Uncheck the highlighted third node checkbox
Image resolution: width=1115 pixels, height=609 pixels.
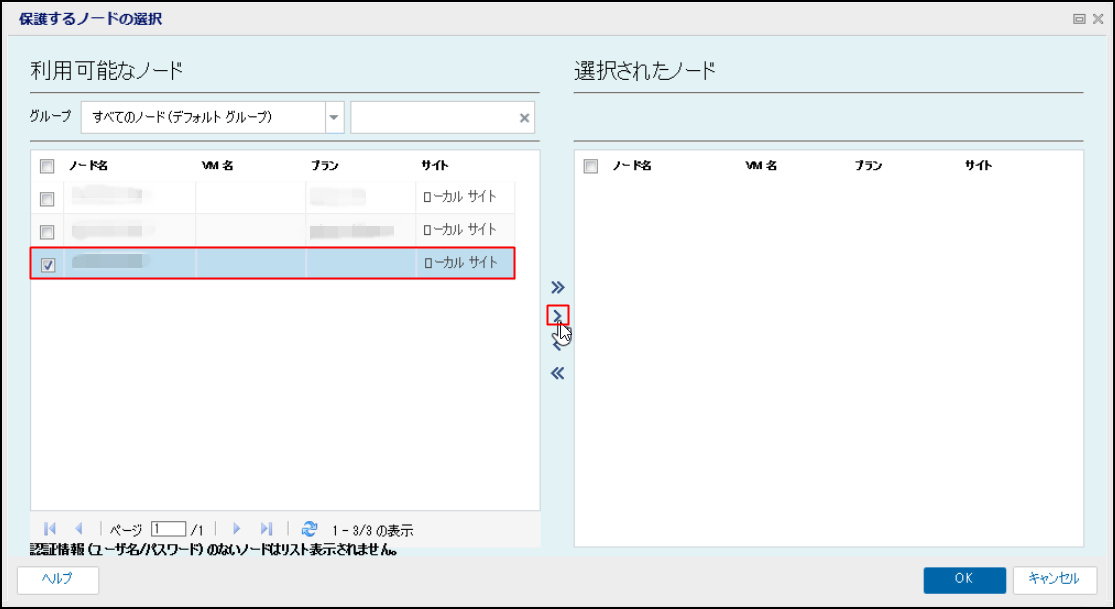tap(48, 265)
